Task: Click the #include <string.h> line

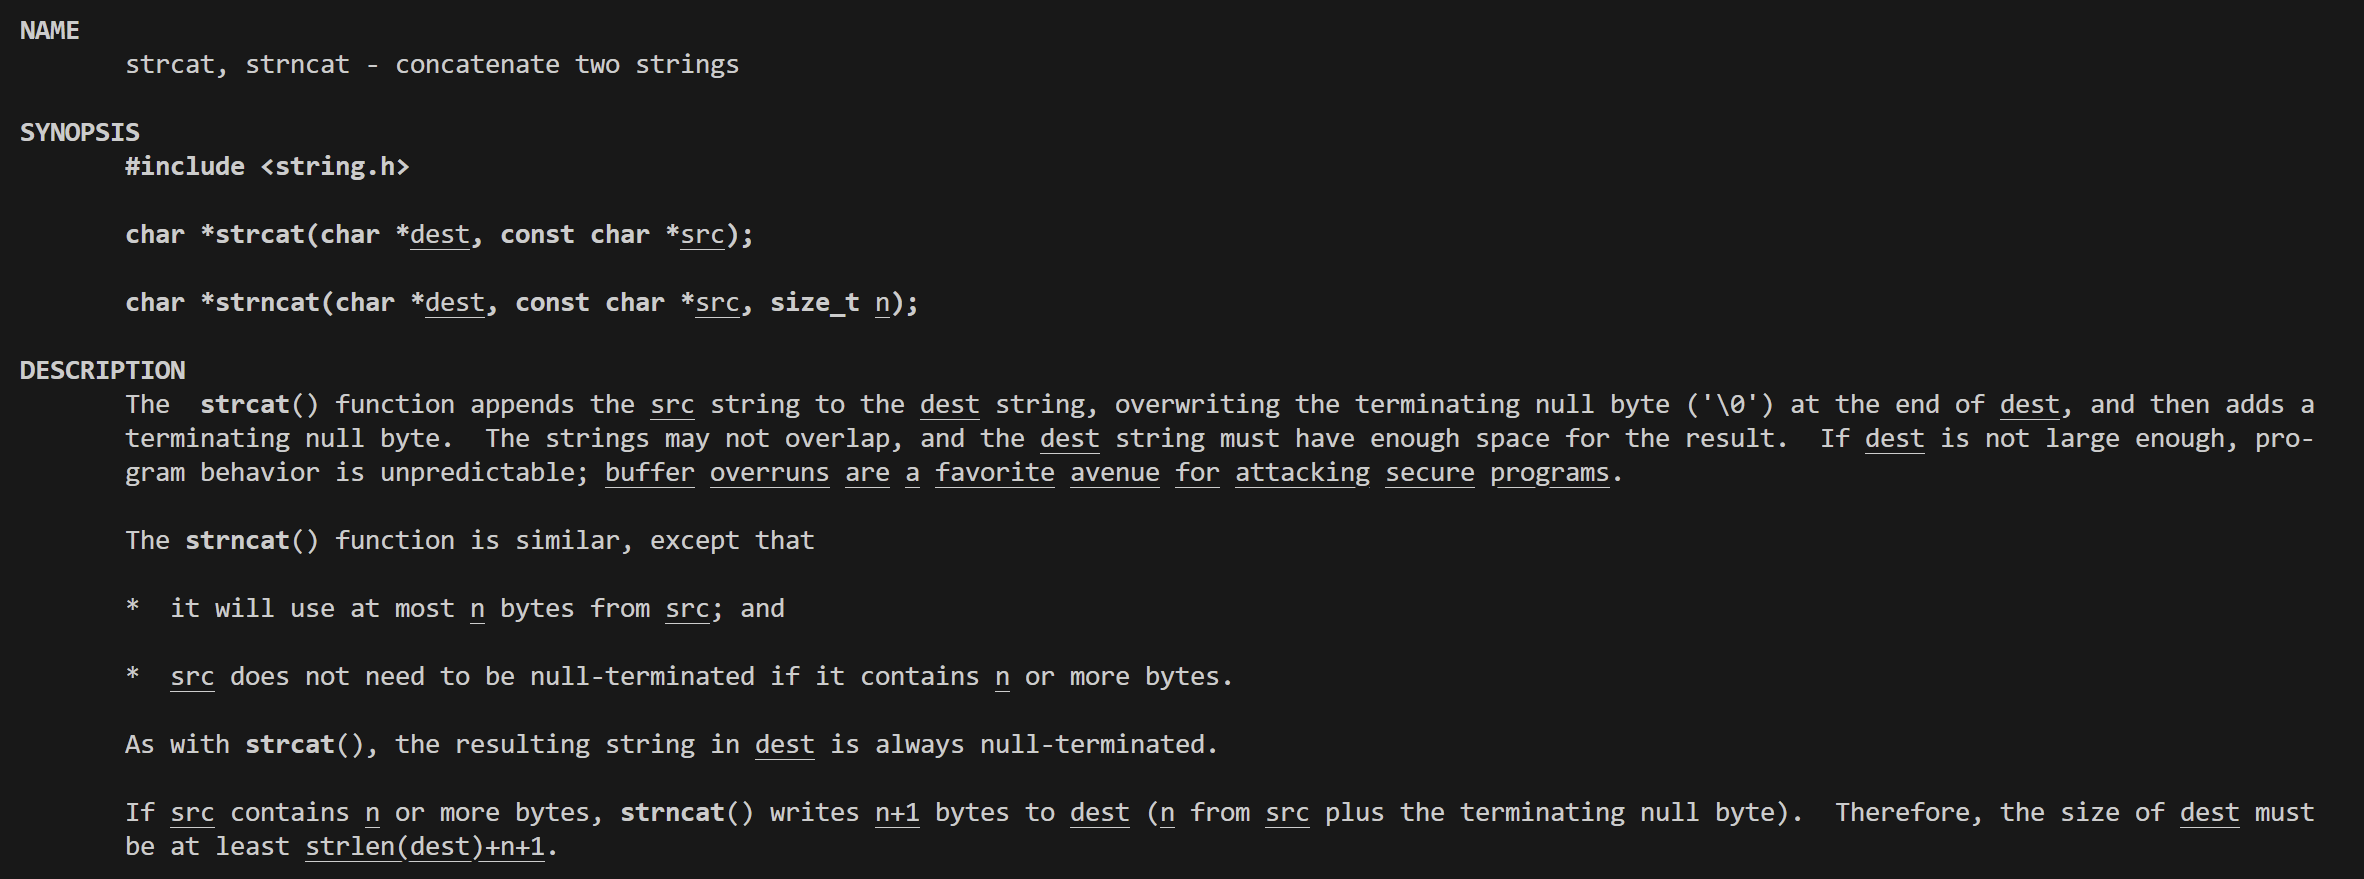Action: point(267,167)
